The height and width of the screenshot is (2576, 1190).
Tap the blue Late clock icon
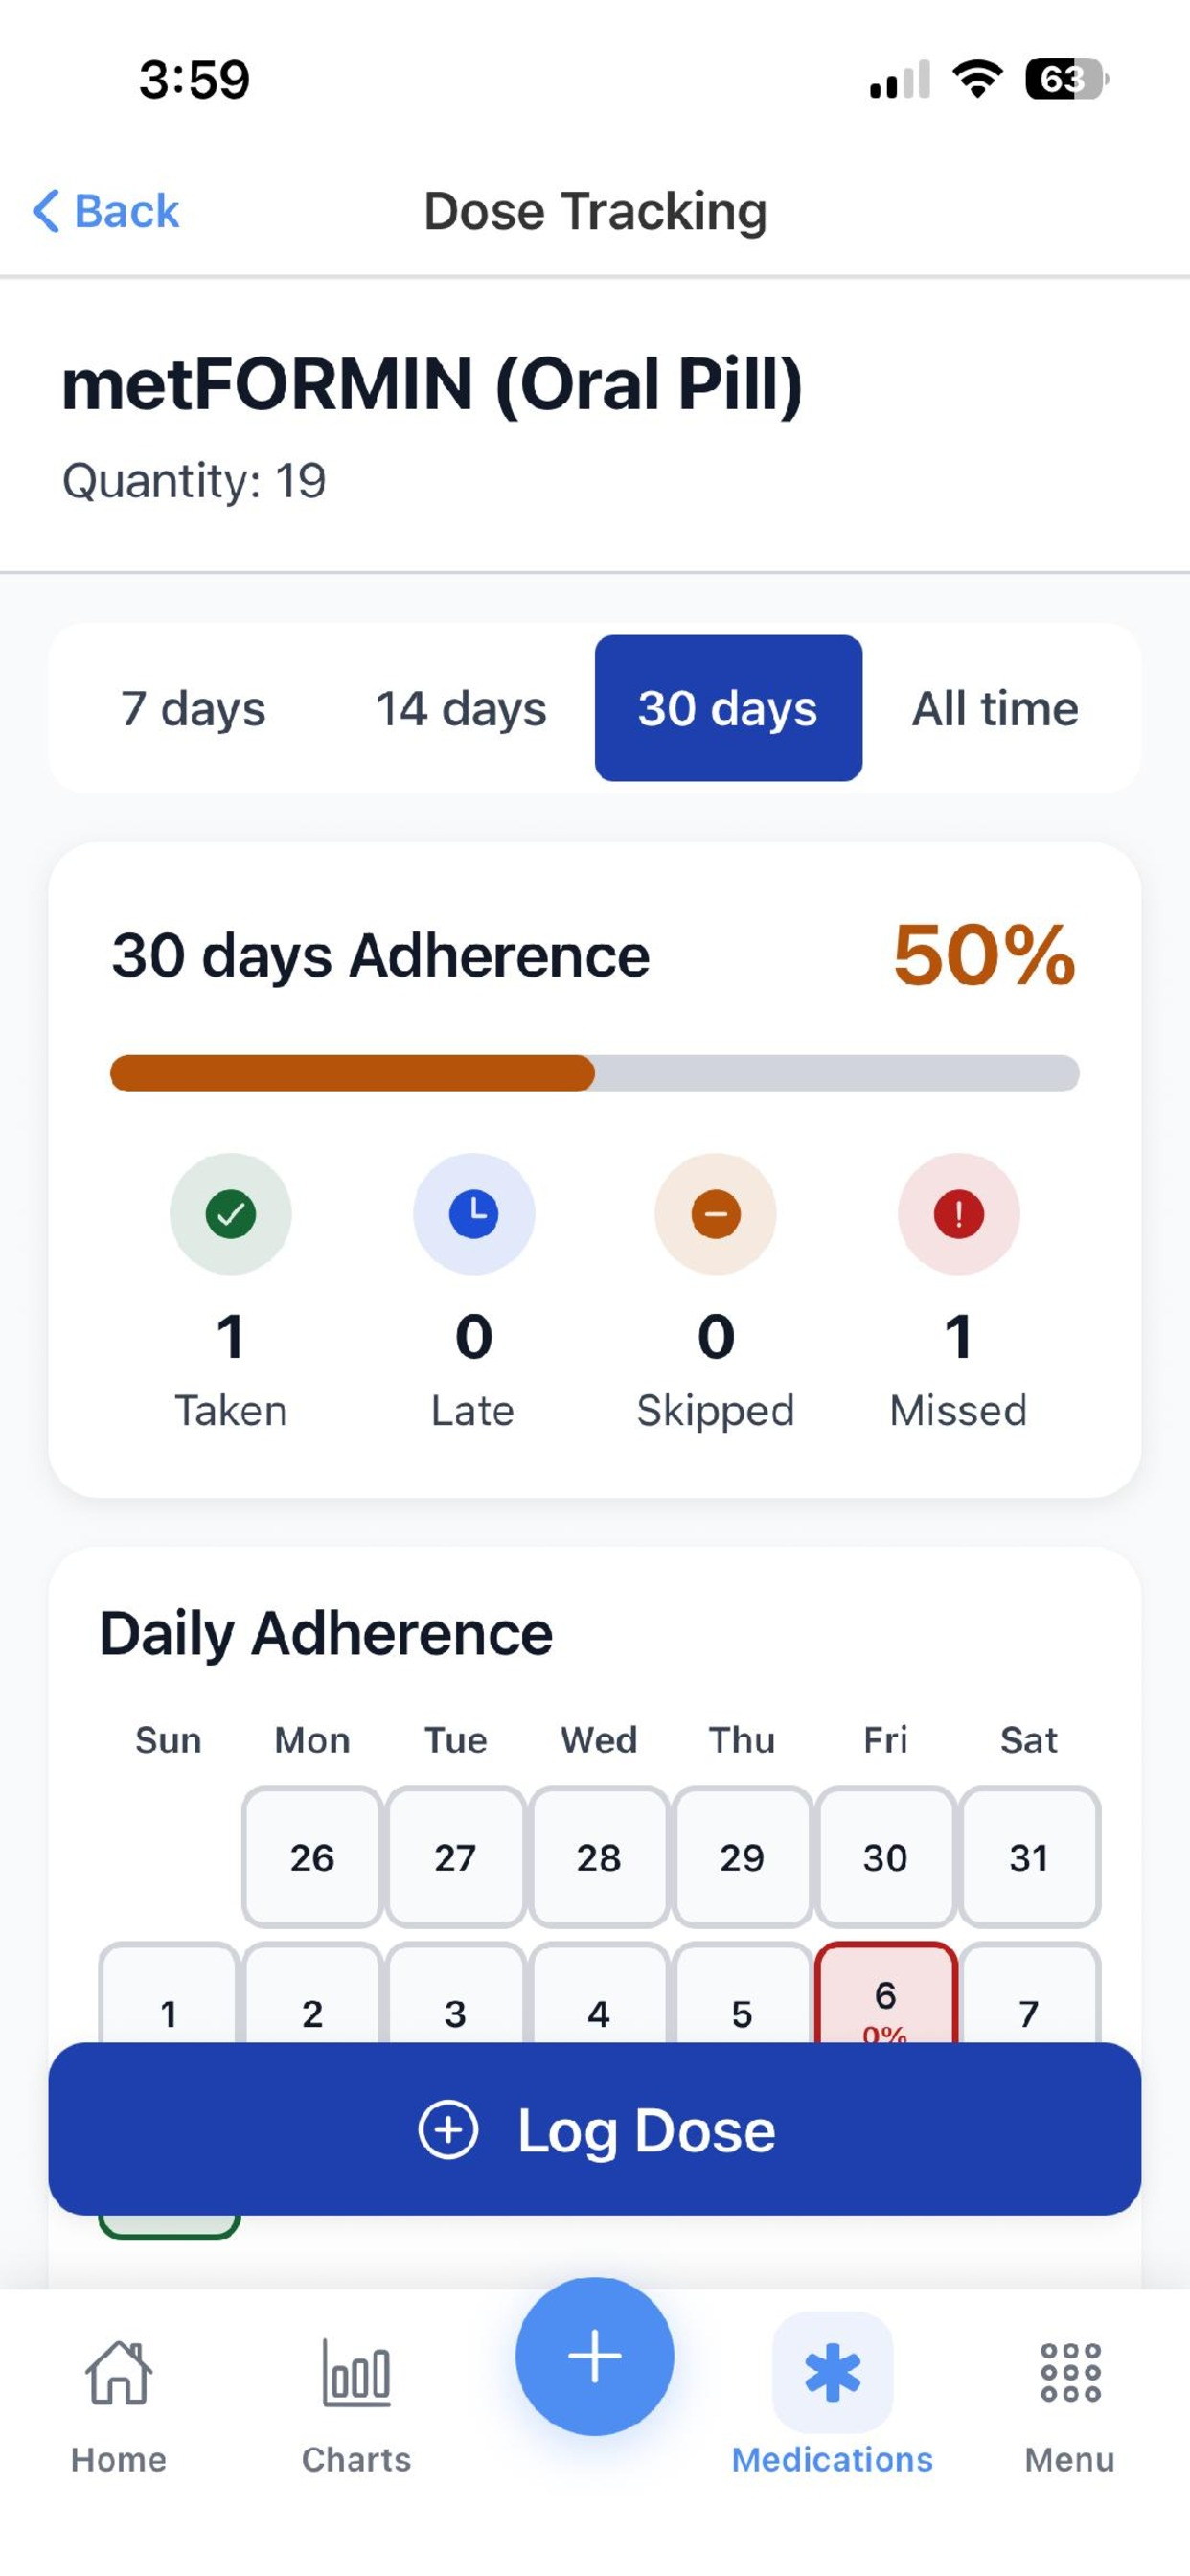coord(473,1213)
